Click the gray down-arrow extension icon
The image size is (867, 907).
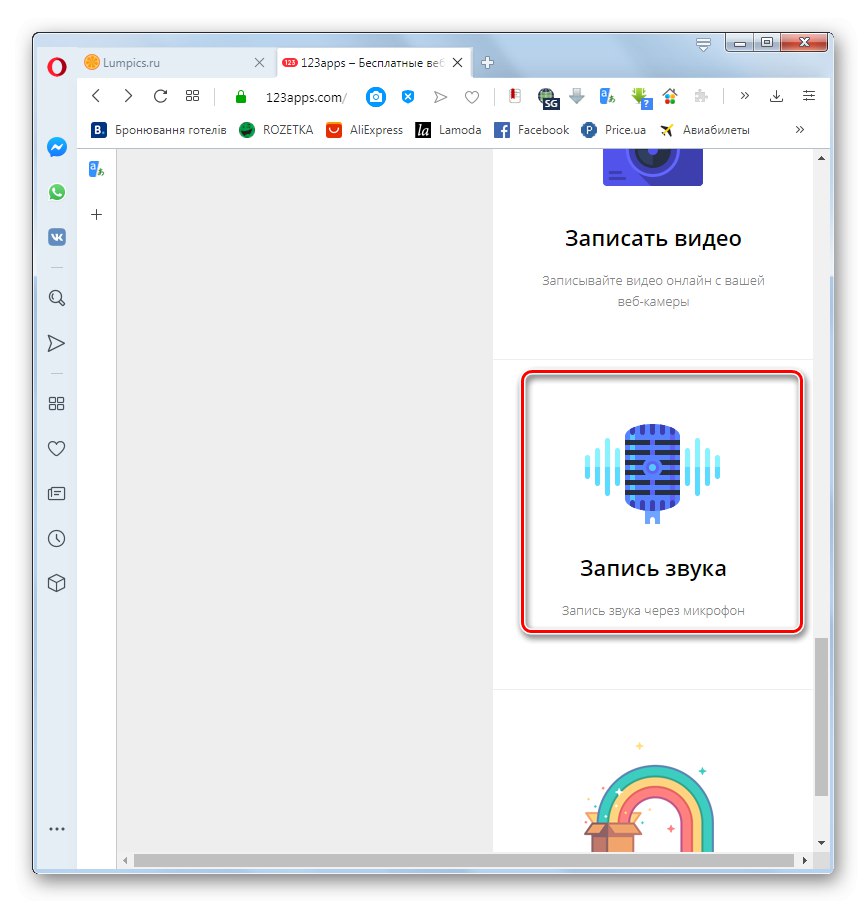[577, 96]
